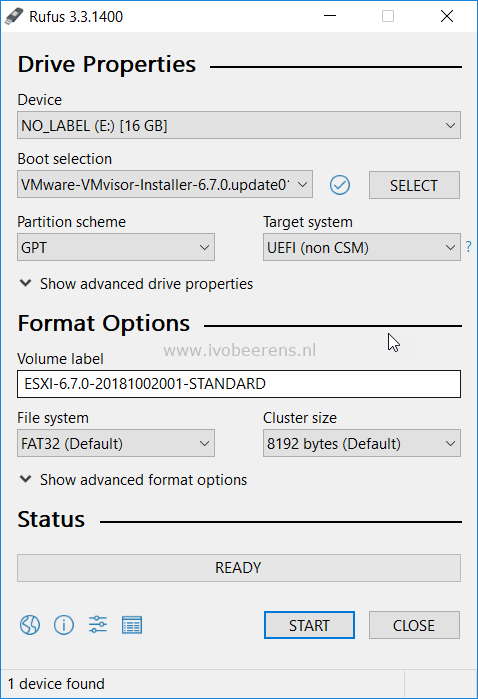Click the Partition scheme label

tap(71, 222)
